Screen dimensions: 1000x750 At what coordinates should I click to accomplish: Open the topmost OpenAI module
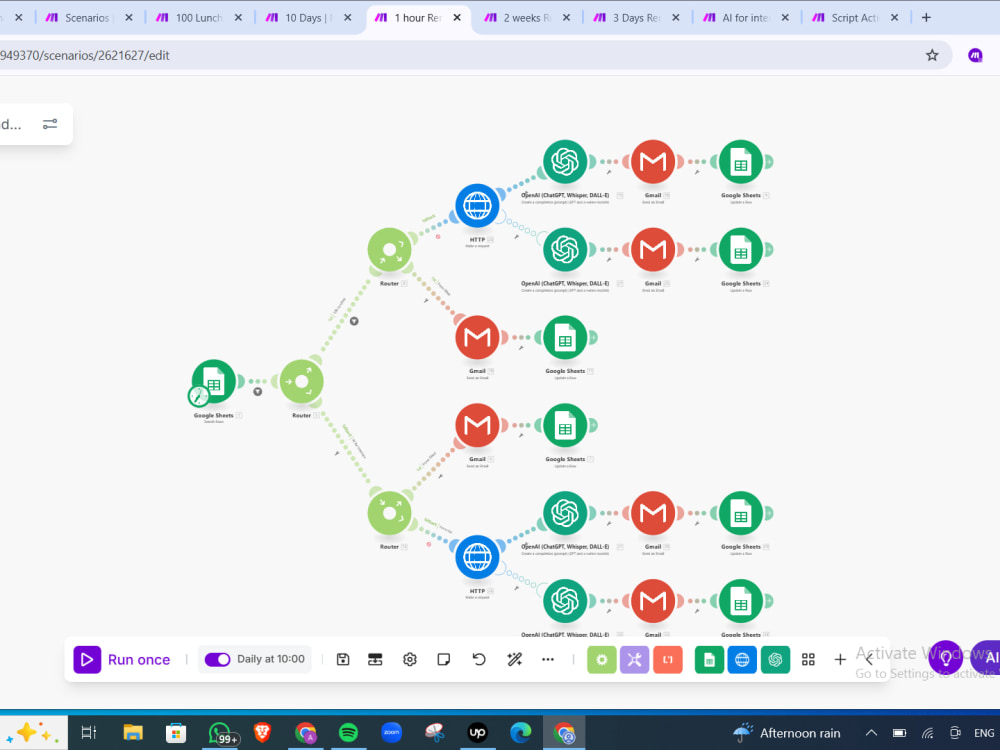(x=565, y=162)
